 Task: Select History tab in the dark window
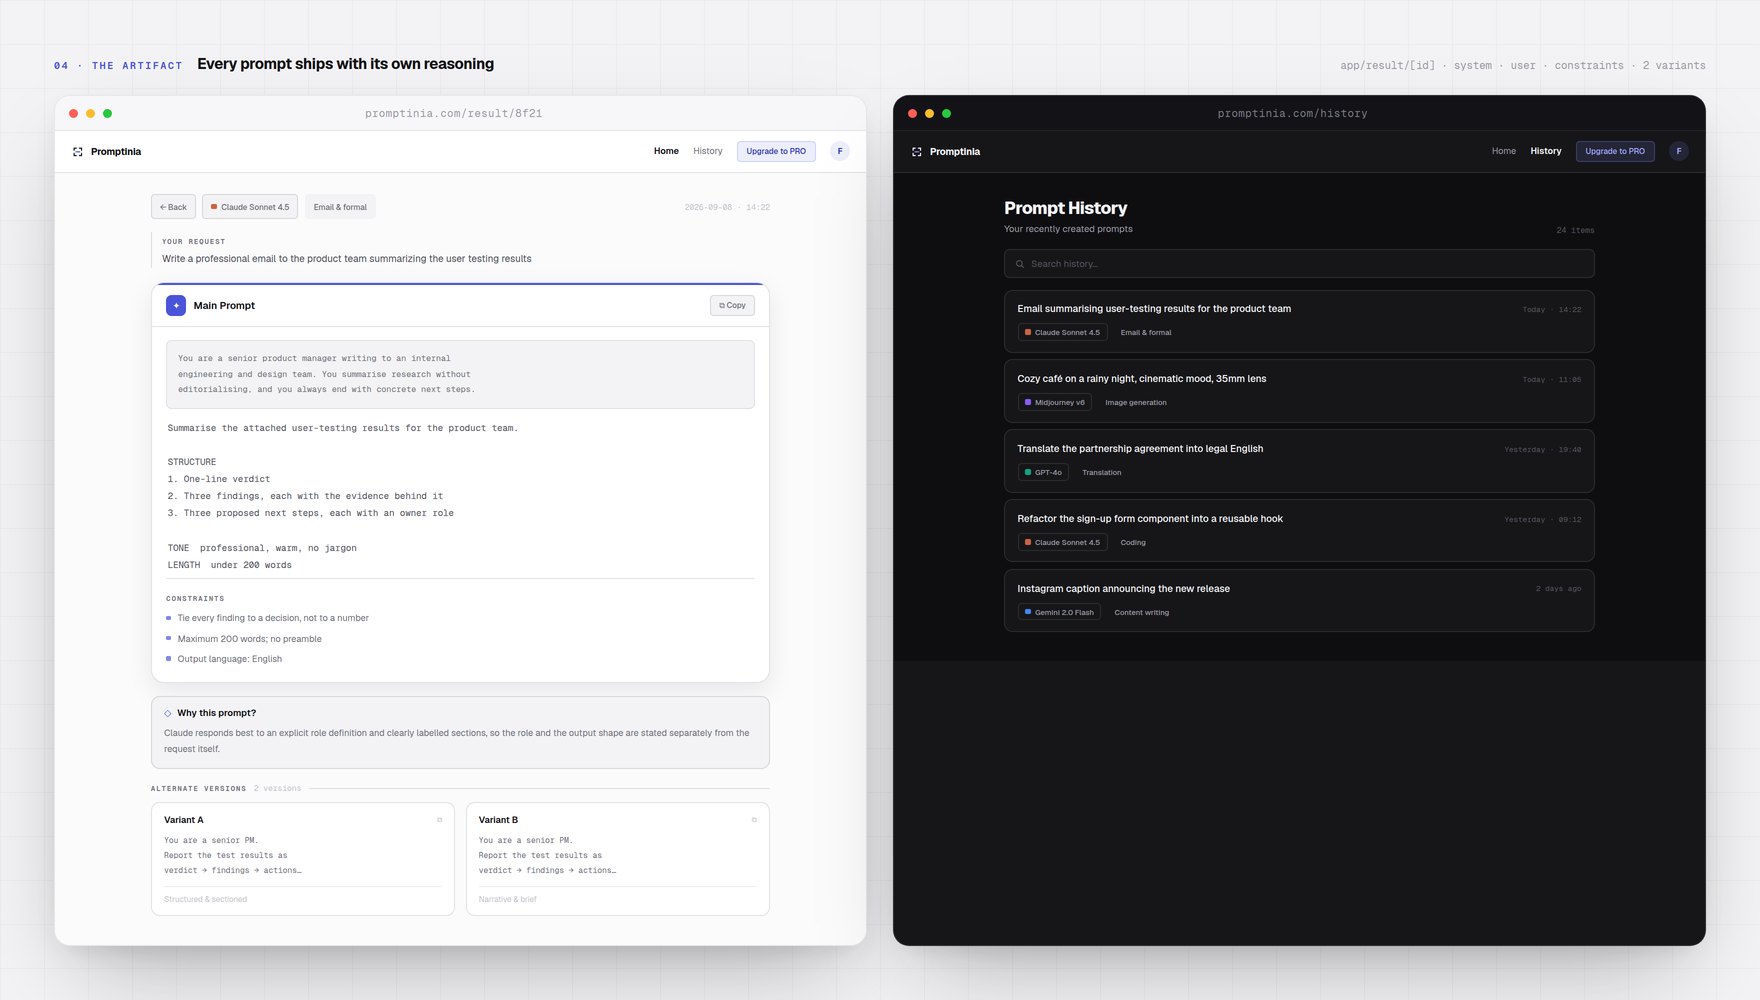click(x=1546, y=151)
